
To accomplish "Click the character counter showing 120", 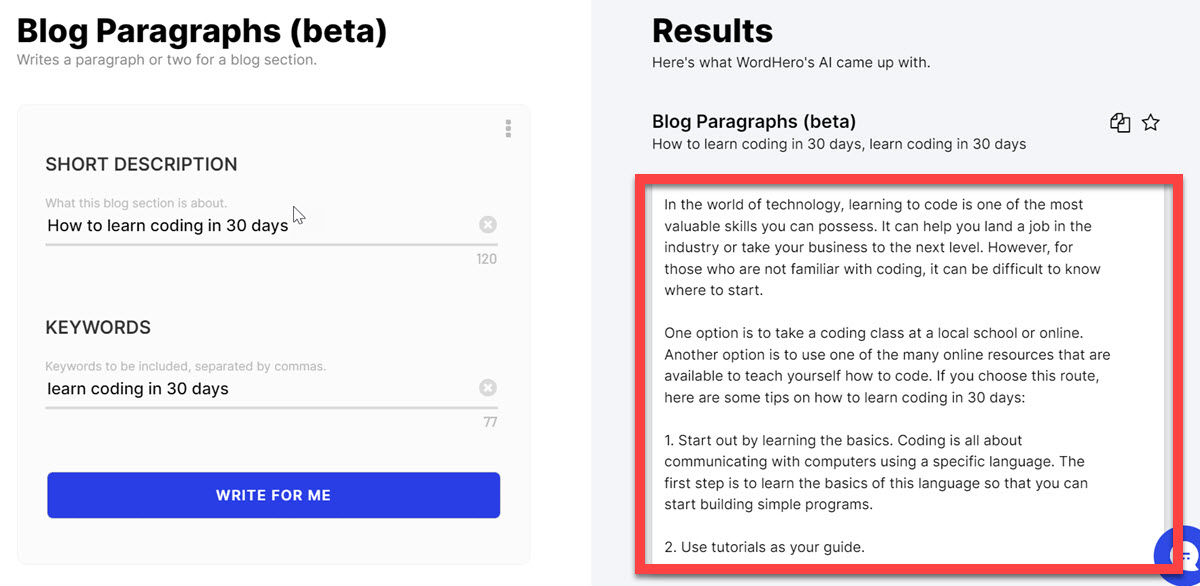I will coord(486,258).
